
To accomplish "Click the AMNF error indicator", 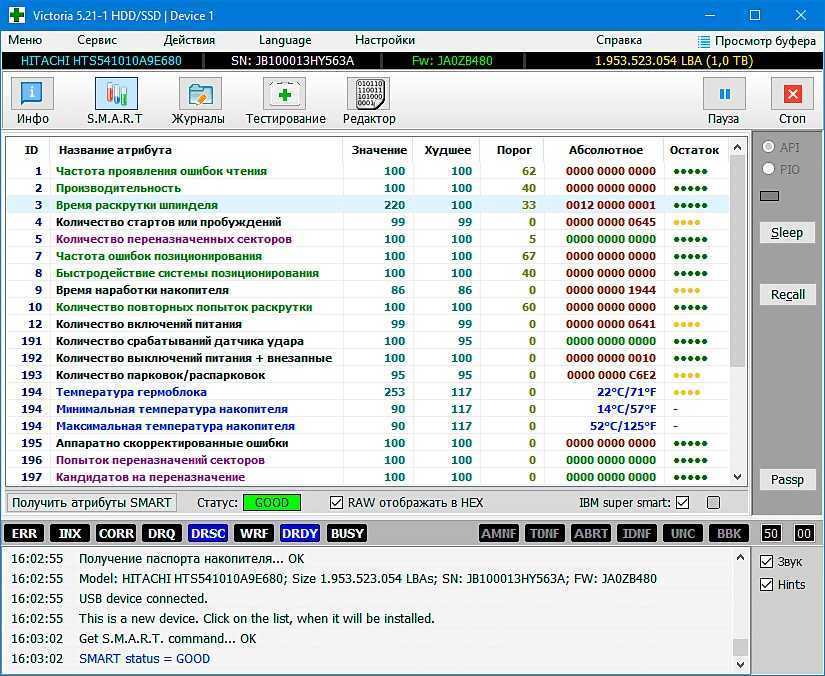I will [x=499, y=533].
